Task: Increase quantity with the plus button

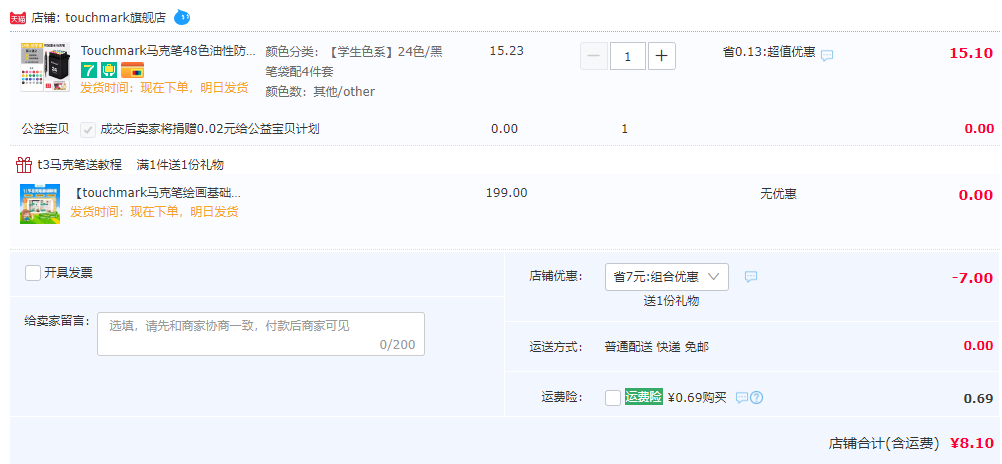Action: click(662, 56)
